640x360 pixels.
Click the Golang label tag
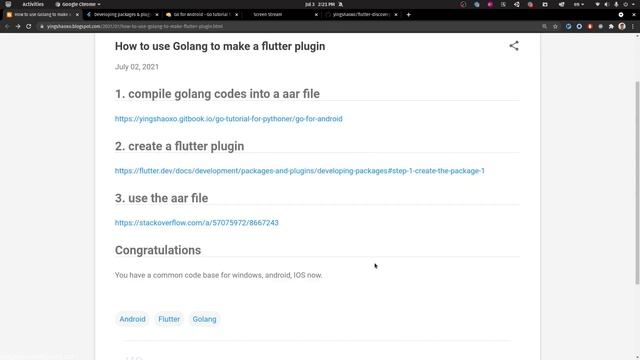coord(204,319)
